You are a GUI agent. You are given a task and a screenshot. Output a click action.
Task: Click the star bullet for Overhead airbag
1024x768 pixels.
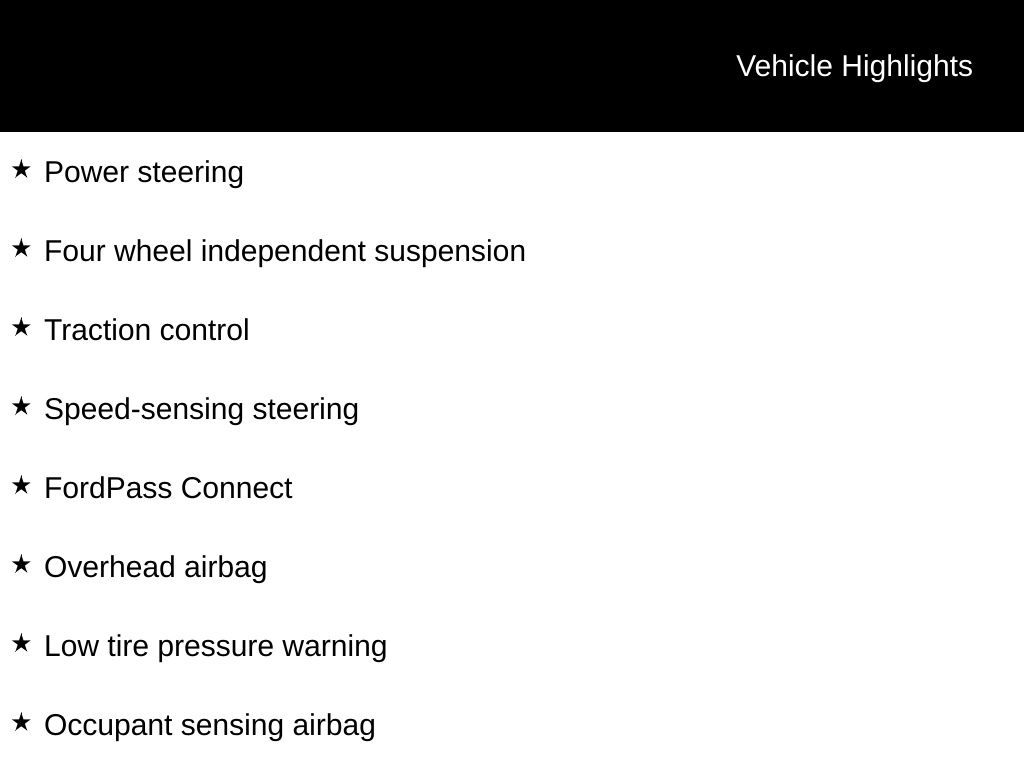(x=21, y=565)
